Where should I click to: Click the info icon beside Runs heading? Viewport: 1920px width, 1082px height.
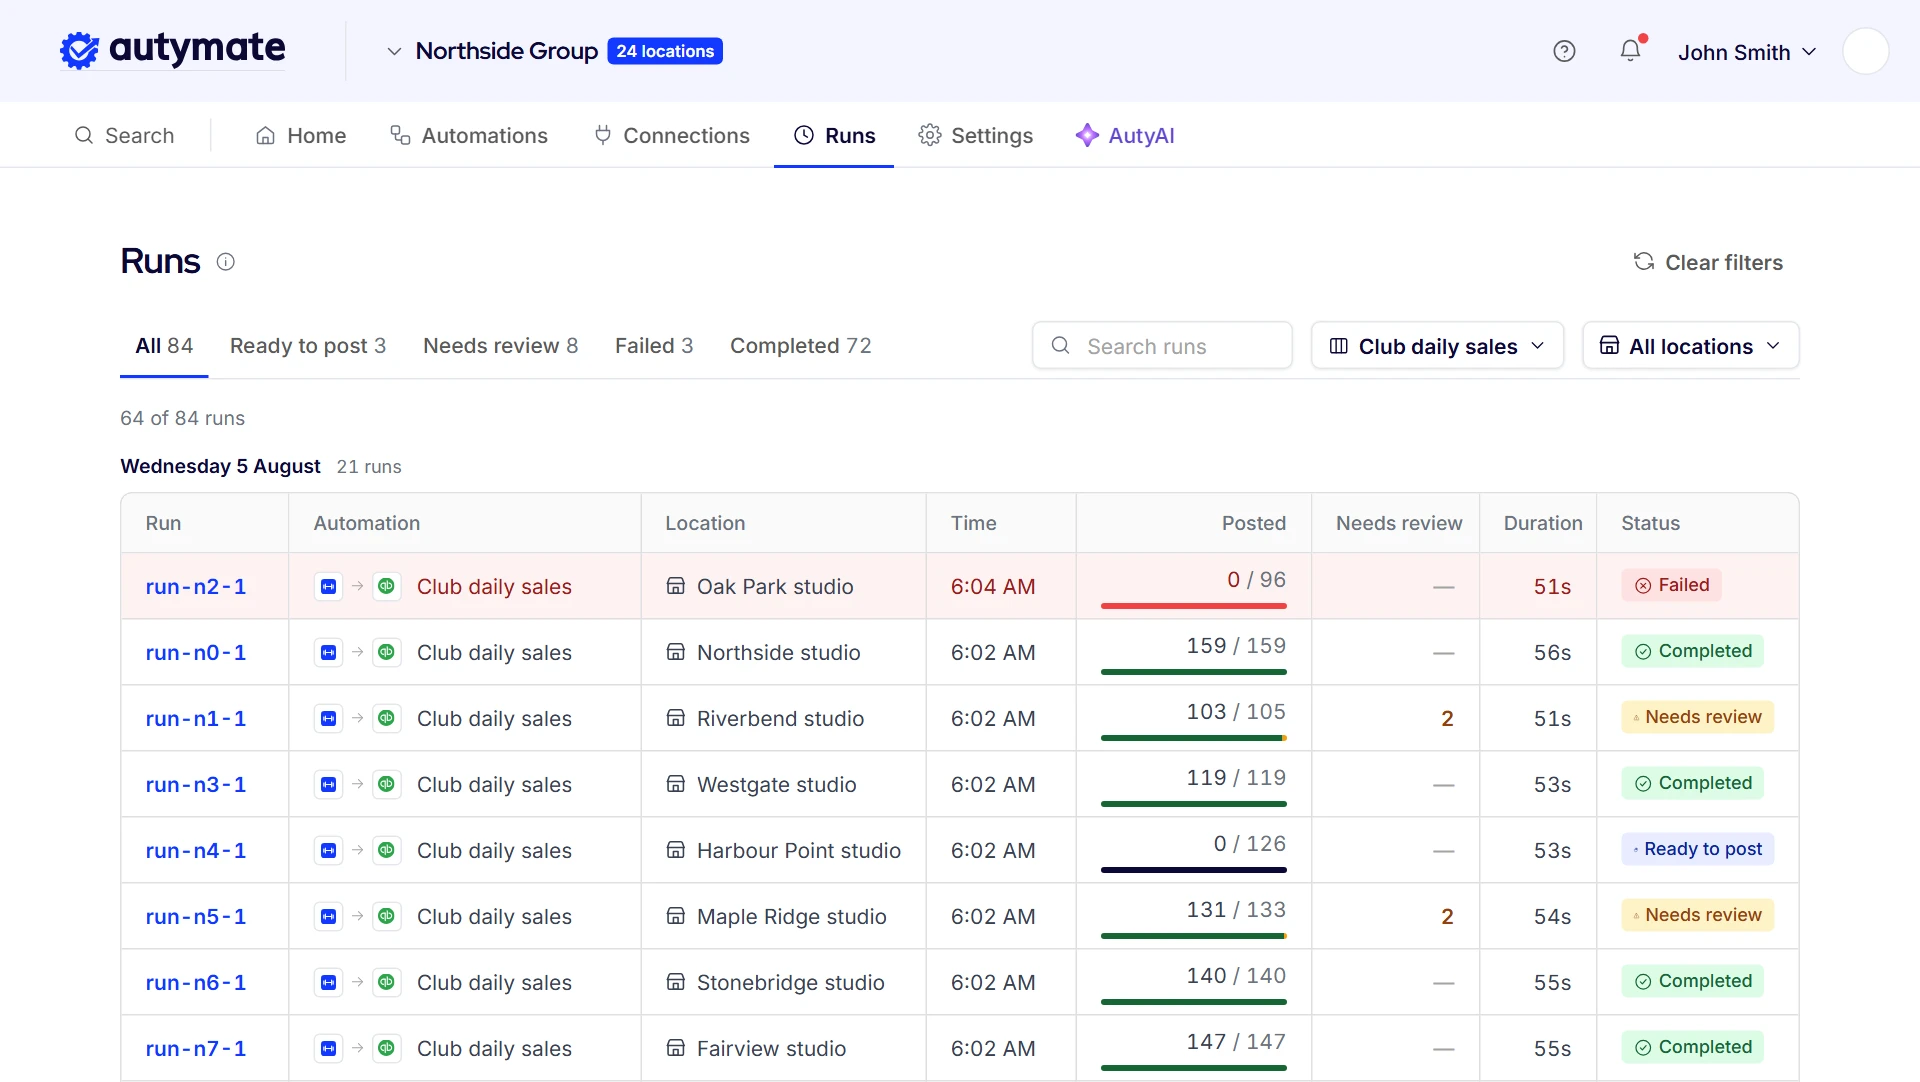point(226,262)
